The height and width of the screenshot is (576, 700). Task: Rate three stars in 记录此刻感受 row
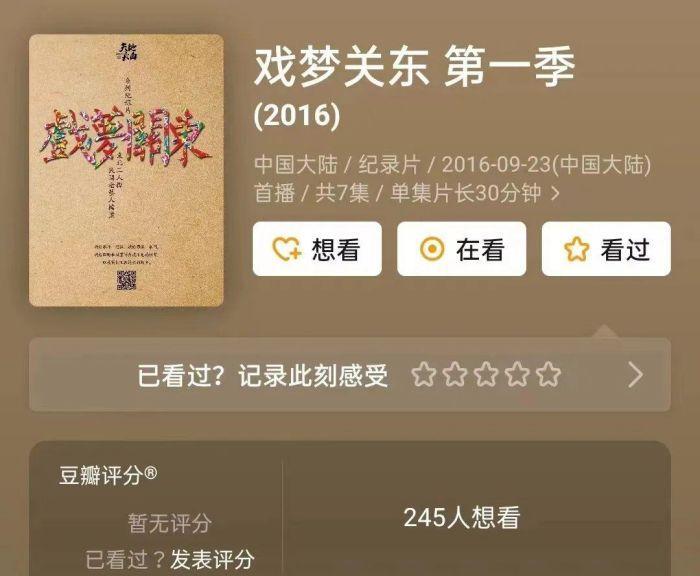[x=486, y=374]
